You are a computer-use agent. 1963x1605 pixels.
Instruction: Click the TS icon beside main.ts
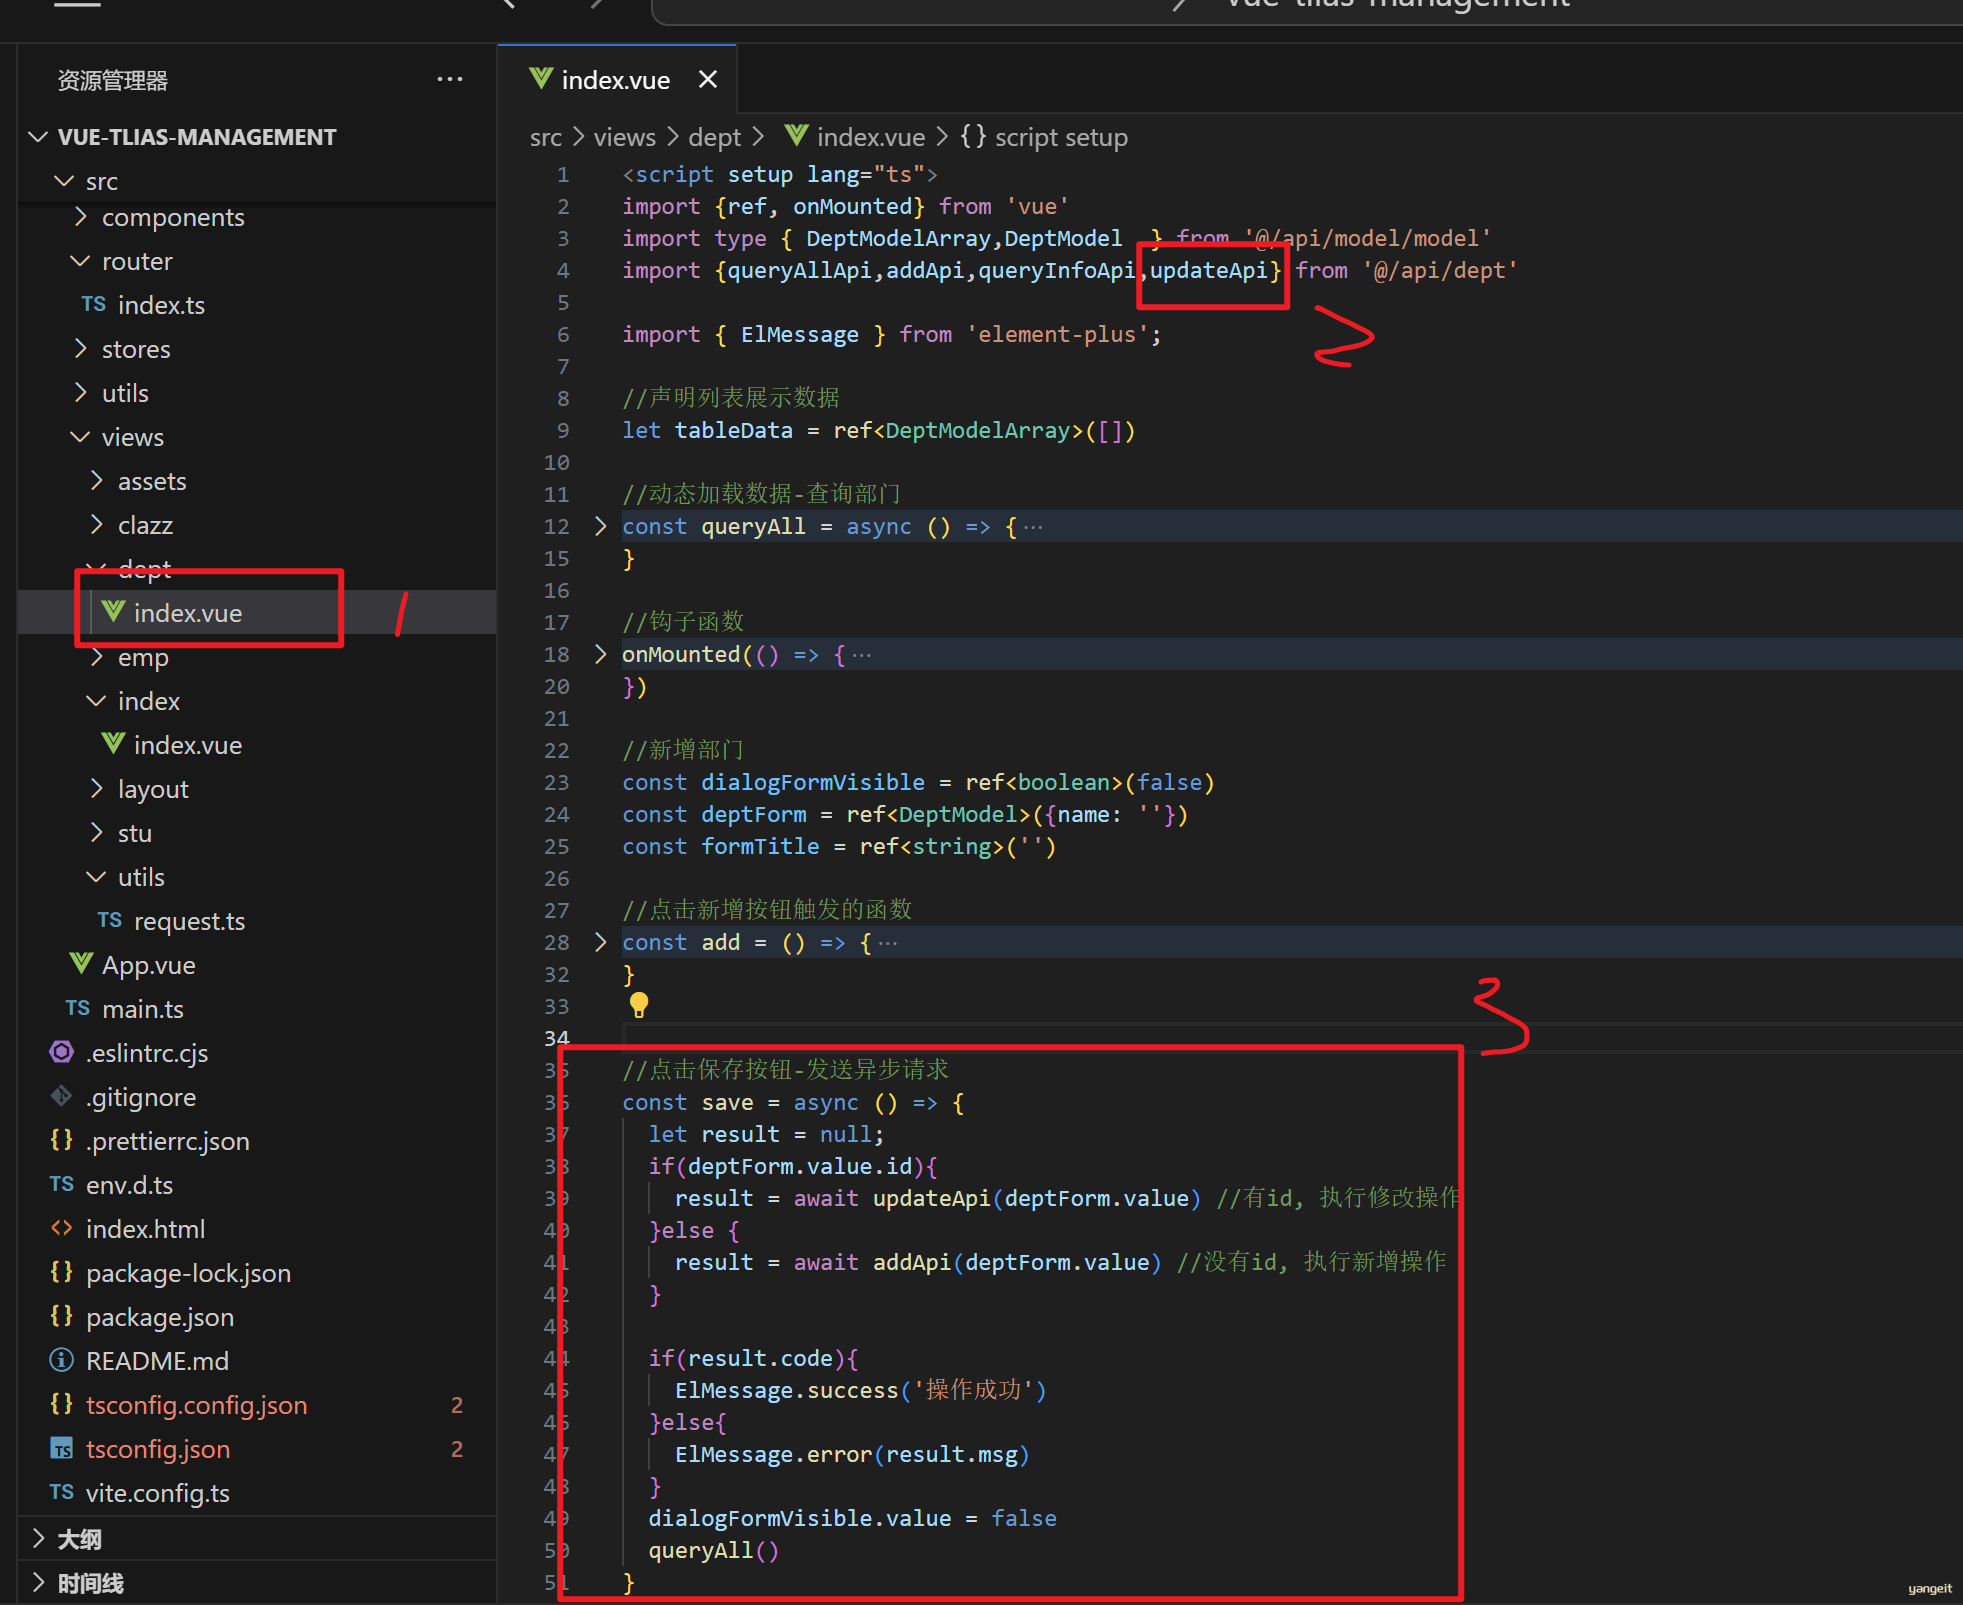[77, 1008]
